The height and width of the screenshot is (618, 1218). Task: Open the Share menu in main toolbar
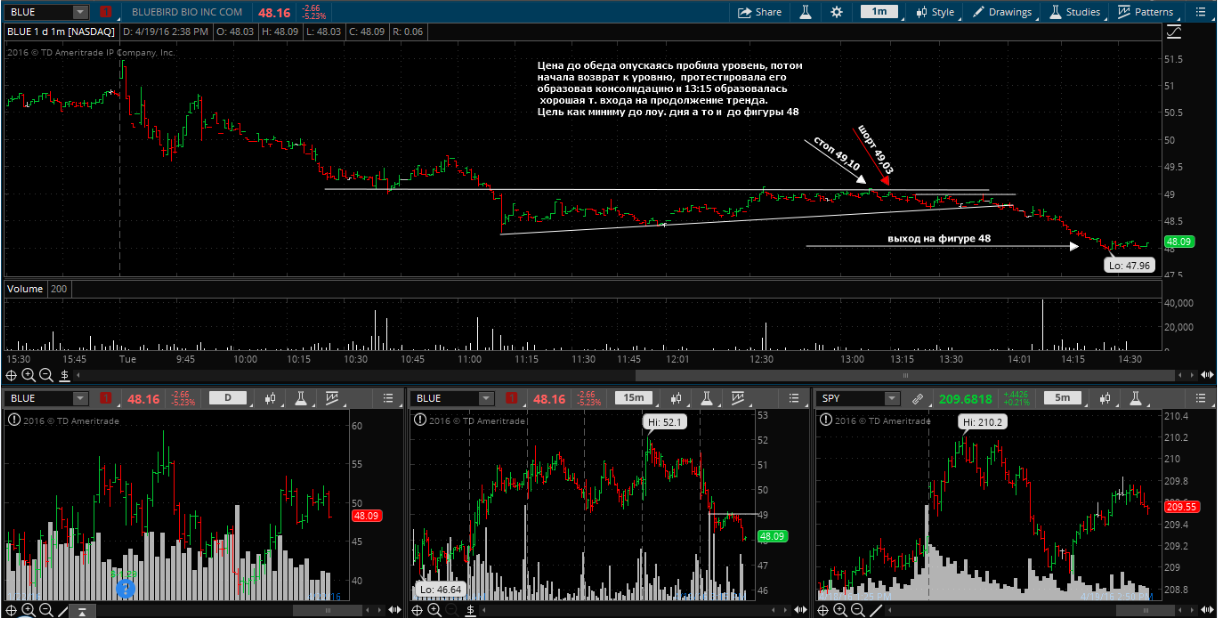[760, 12]
